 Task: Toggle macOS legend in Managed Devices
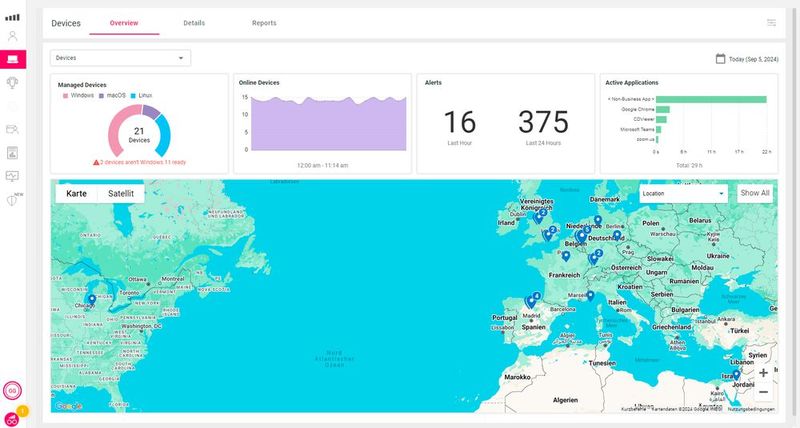coord(112,95)
